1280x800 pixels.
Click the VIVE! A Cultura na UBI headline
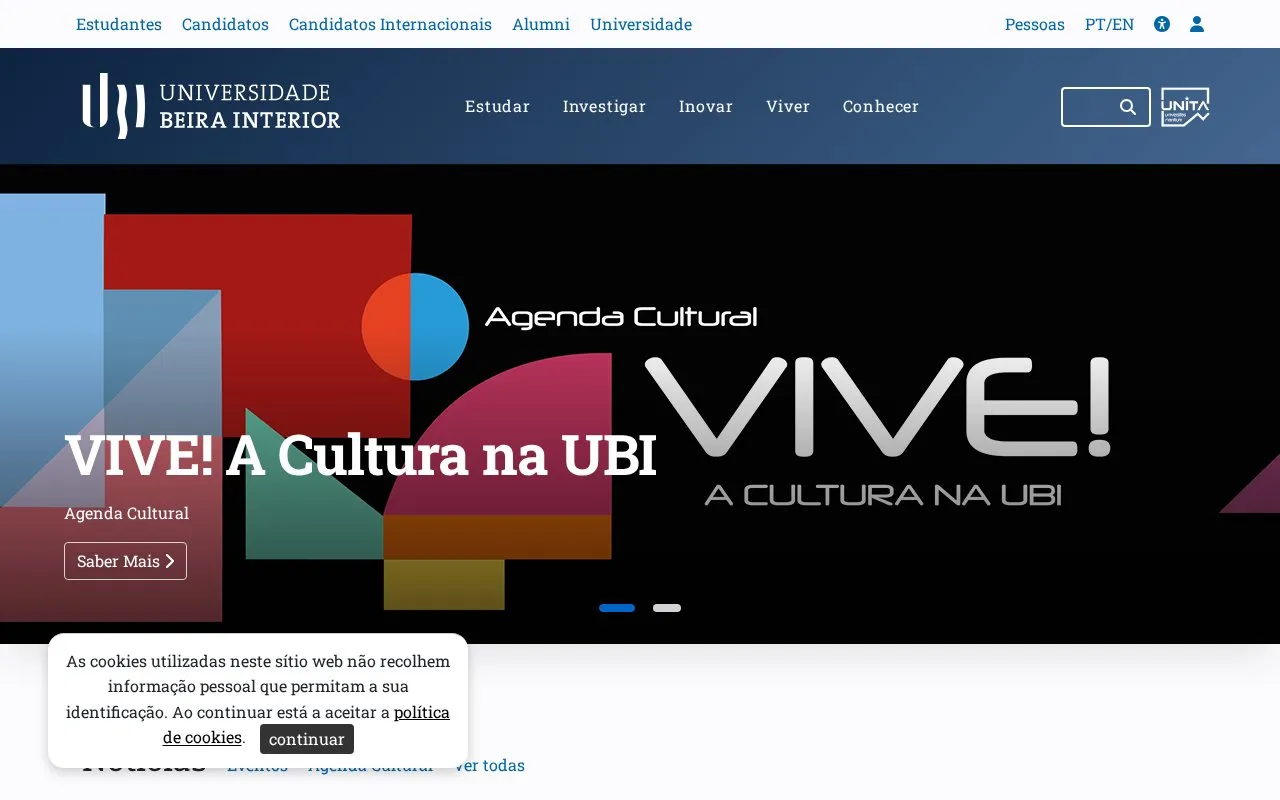(x=360, y=456)
